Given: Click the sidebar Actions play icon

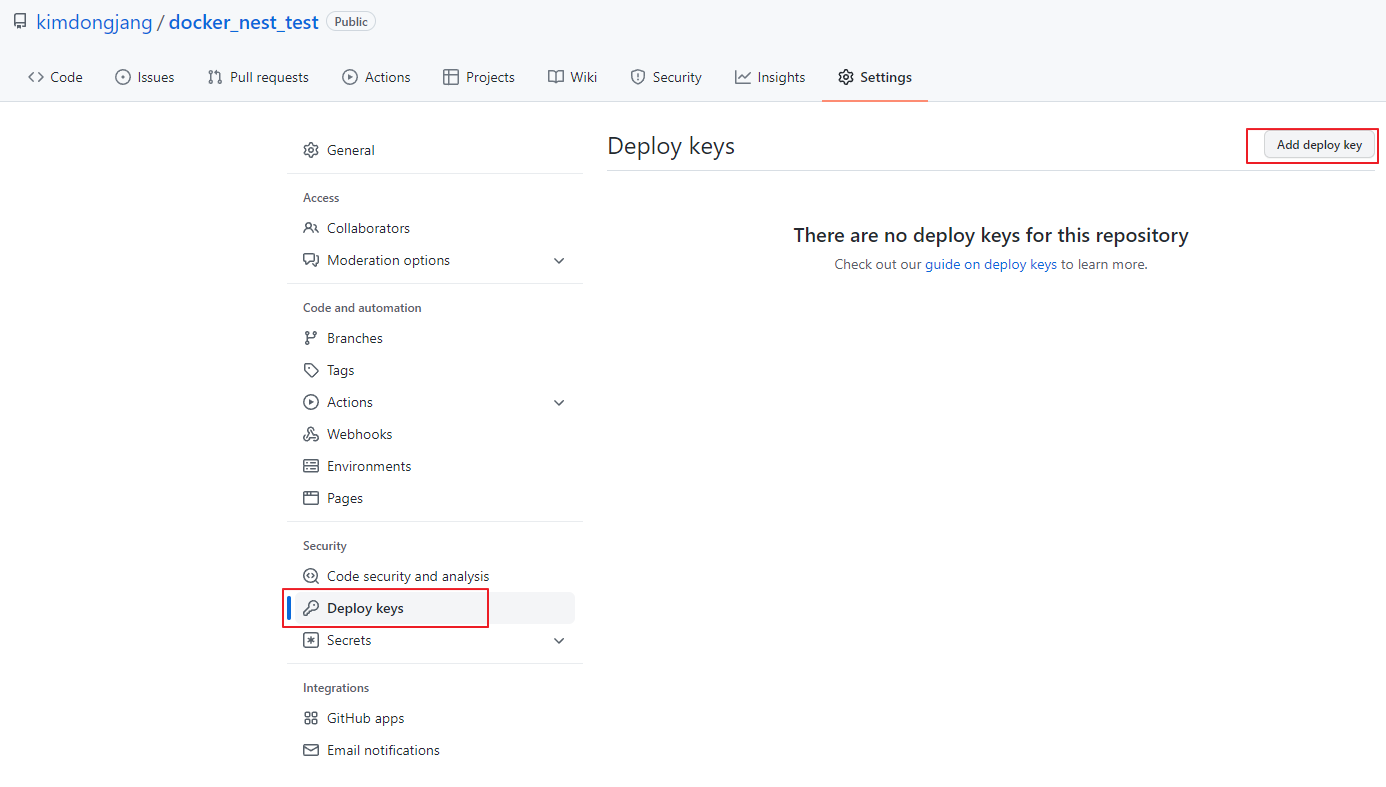Looking at the screenshot, I should [311, 402].
